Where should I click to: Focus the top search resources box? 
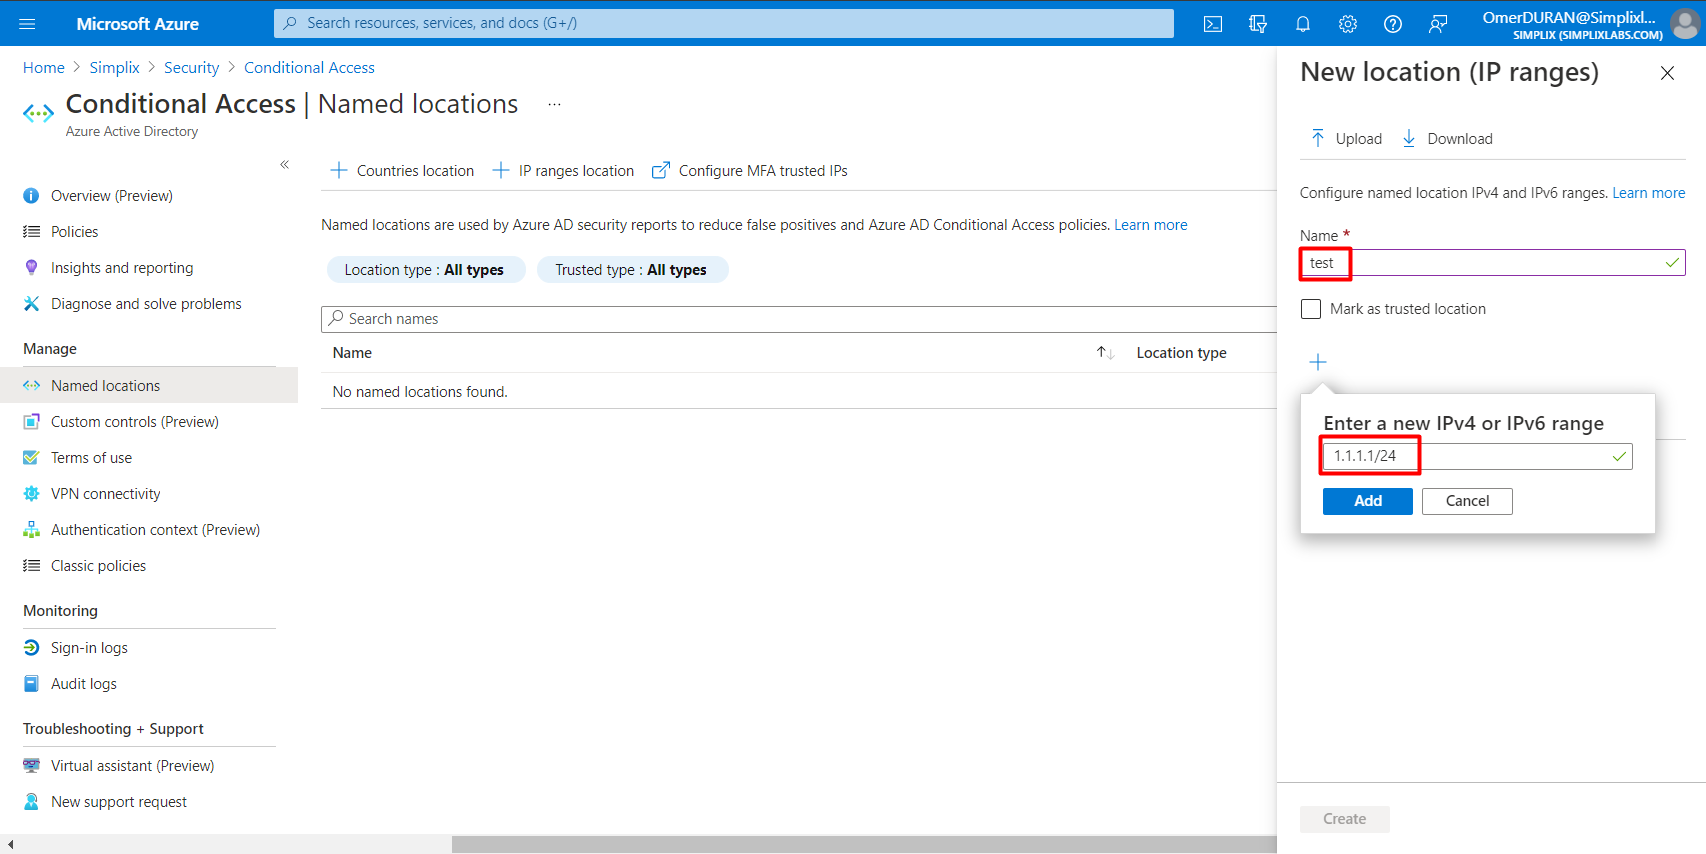coord(724,23)
